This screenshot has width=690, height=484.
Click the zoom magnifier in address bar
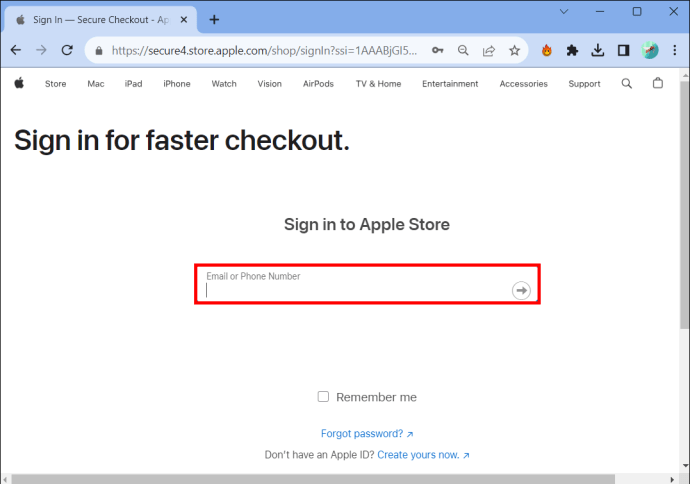(463, 50)
